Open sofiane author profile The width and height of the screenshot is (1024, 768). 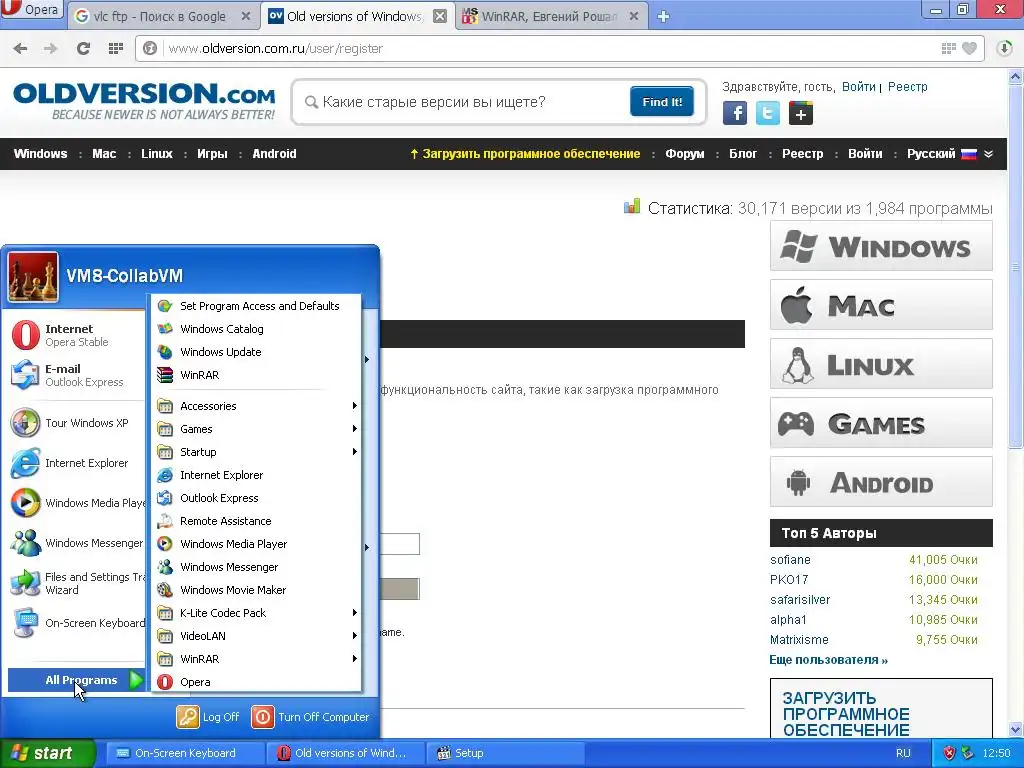790,560
